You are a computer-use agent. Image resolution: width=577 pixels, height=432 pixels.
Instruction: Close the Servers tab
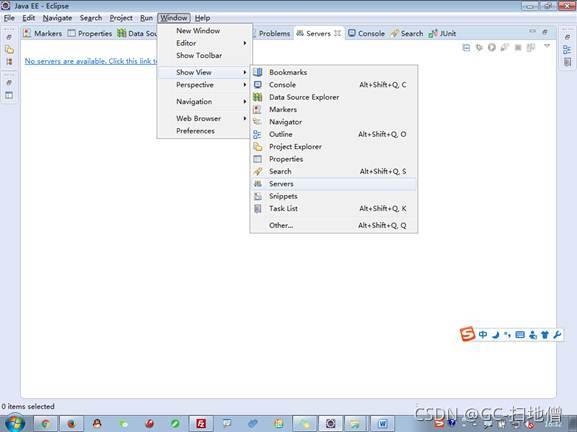pos(337,33)
